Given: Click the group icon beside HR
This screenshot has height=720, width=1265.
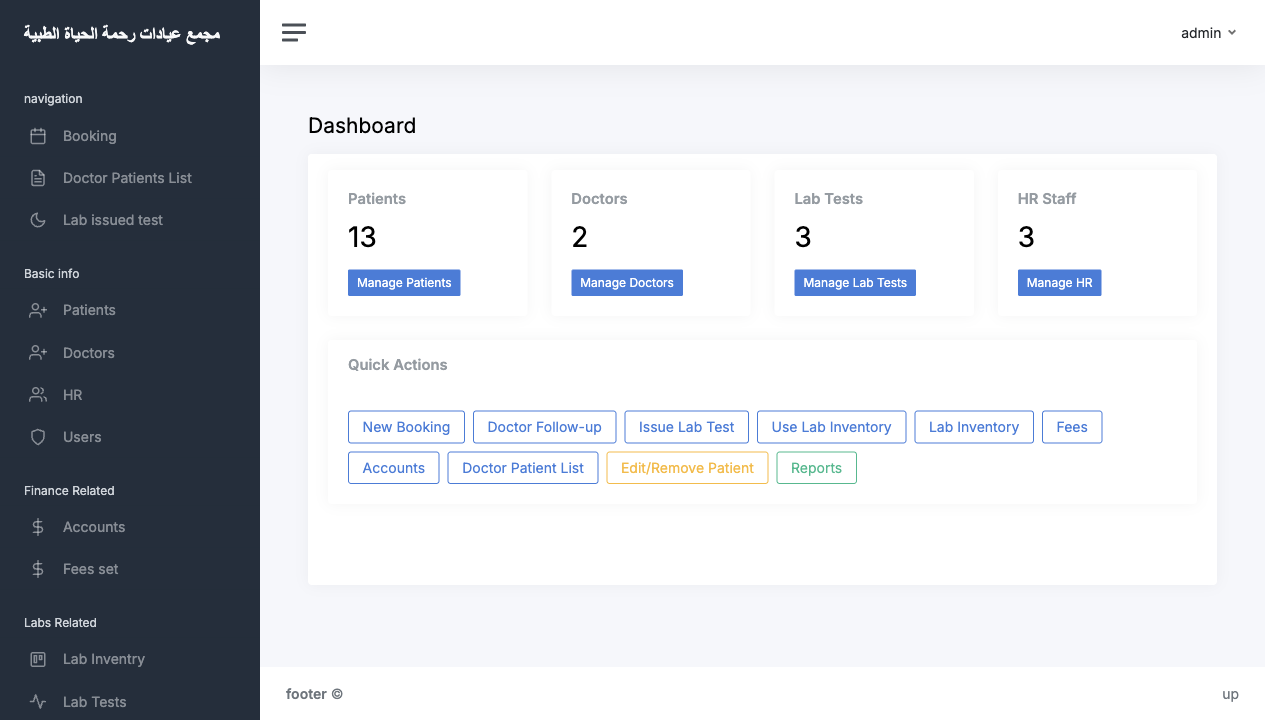Looking at the screenshot, I should pos(38,395).
